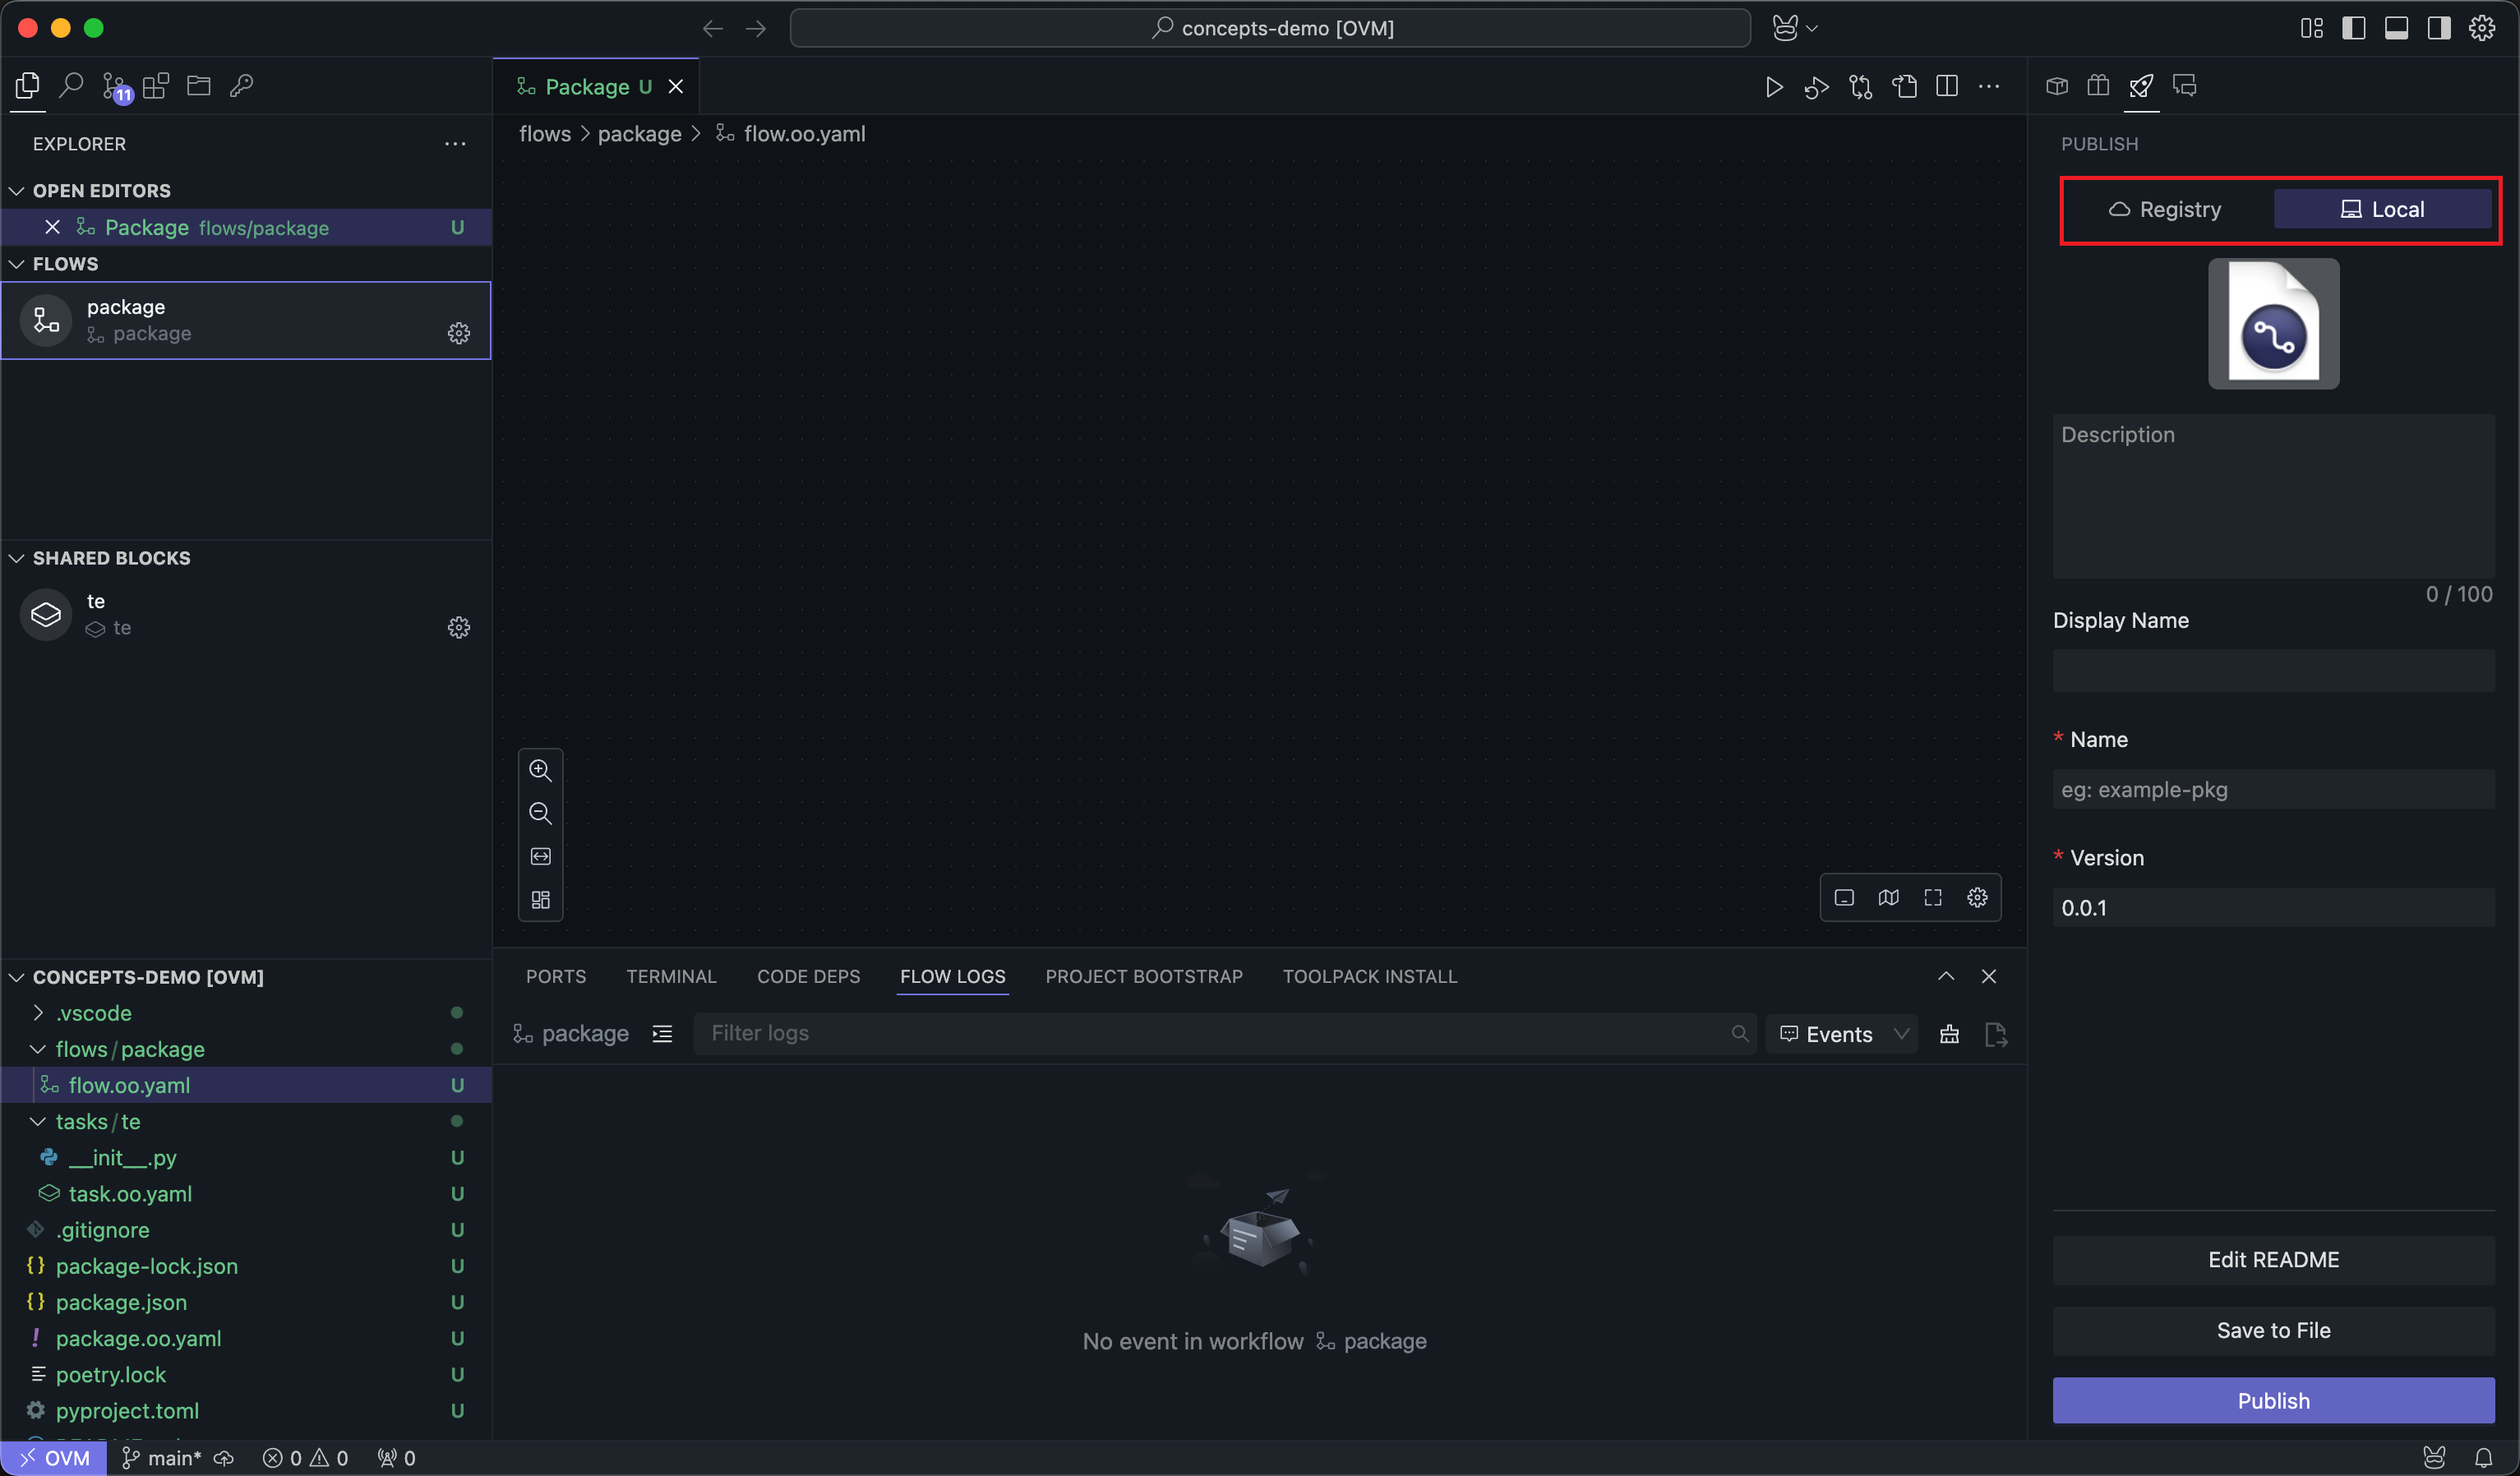Click the zoom in canvas icon
2520x1476 pixels.
(540, 770)
